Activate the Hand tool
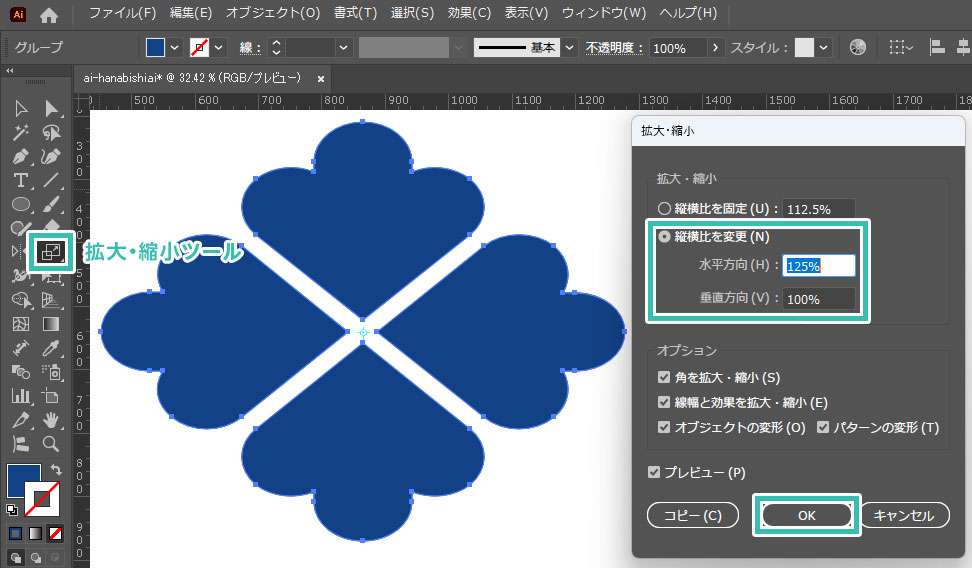972x568 pixels. pyautogui.click(x=50, y=420)
